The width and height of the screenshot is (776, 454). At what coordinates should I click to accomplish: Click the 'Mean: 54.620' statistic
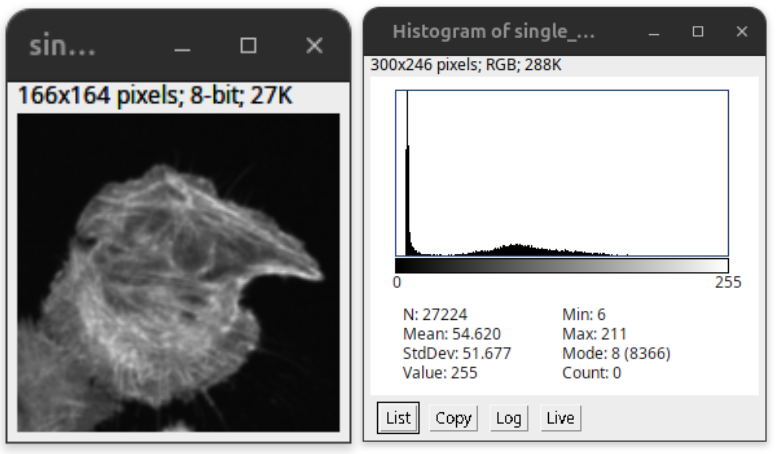tap(452, 334)
